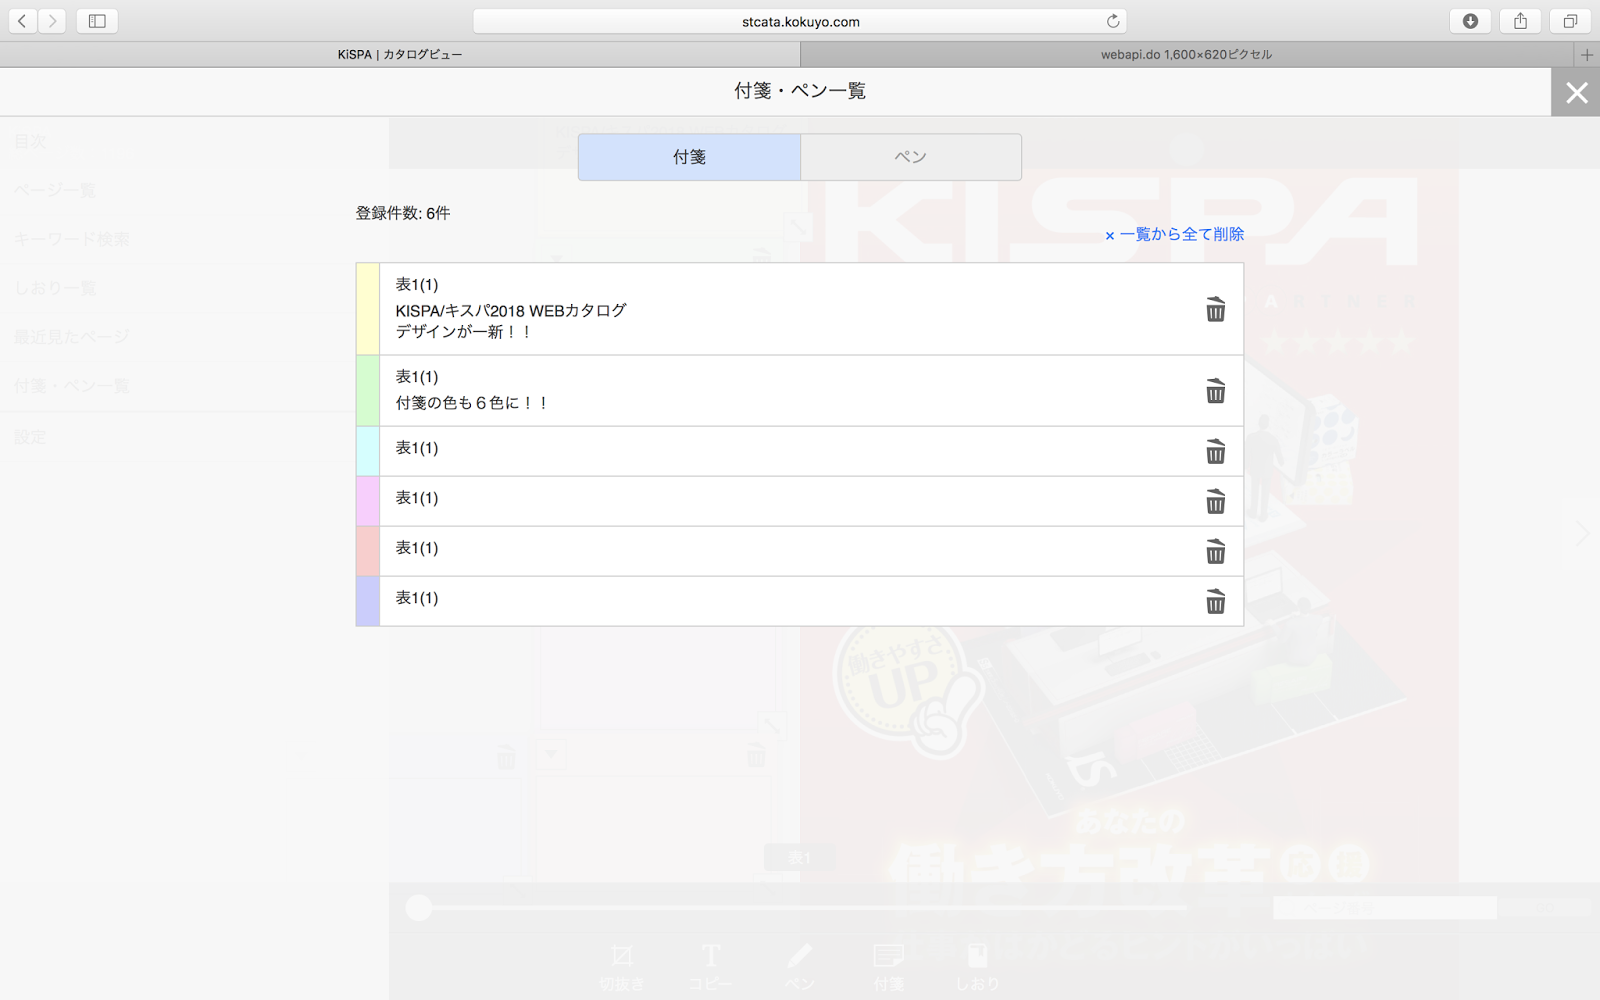The image size is (1600, 1000).
Task: Delete the green 付箋の色も６色に note
Action: (1215, 391)
